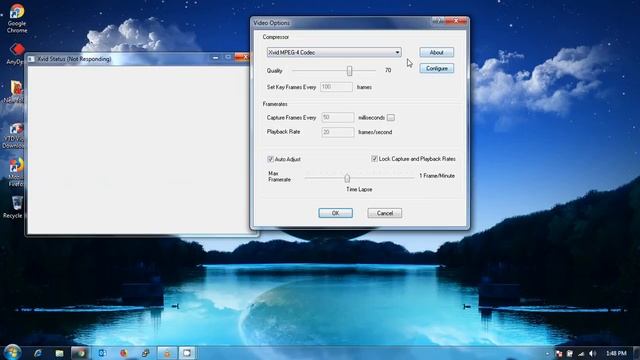Click the 1 Frame/Minute label
The image size is (640, 360).
pyautogui.click(x=437, y=176)
